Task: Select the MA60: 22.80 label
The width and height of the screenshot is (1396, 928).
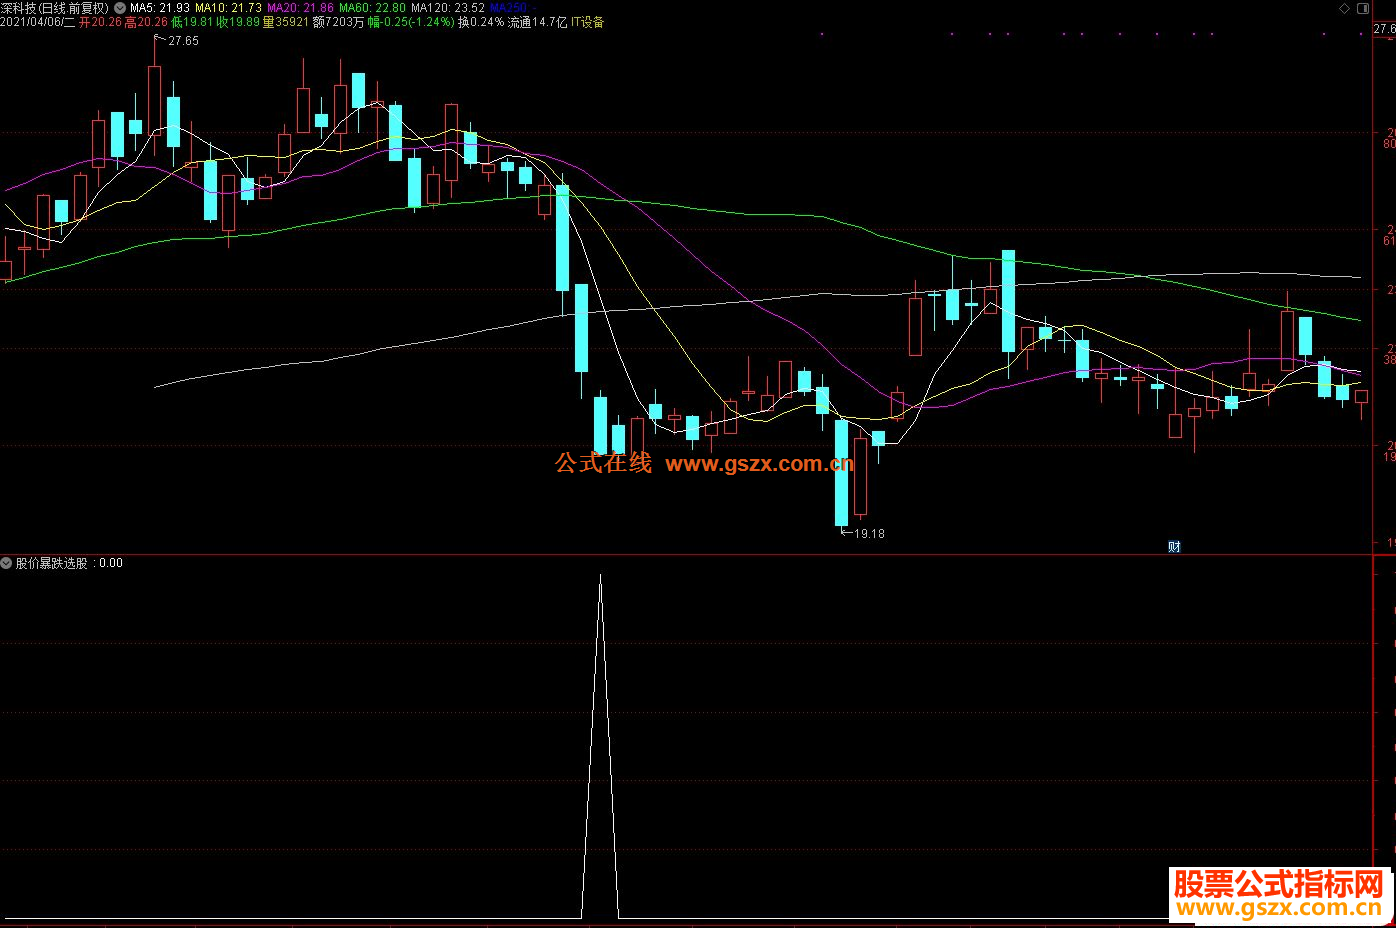Action: tap(372, 8)
